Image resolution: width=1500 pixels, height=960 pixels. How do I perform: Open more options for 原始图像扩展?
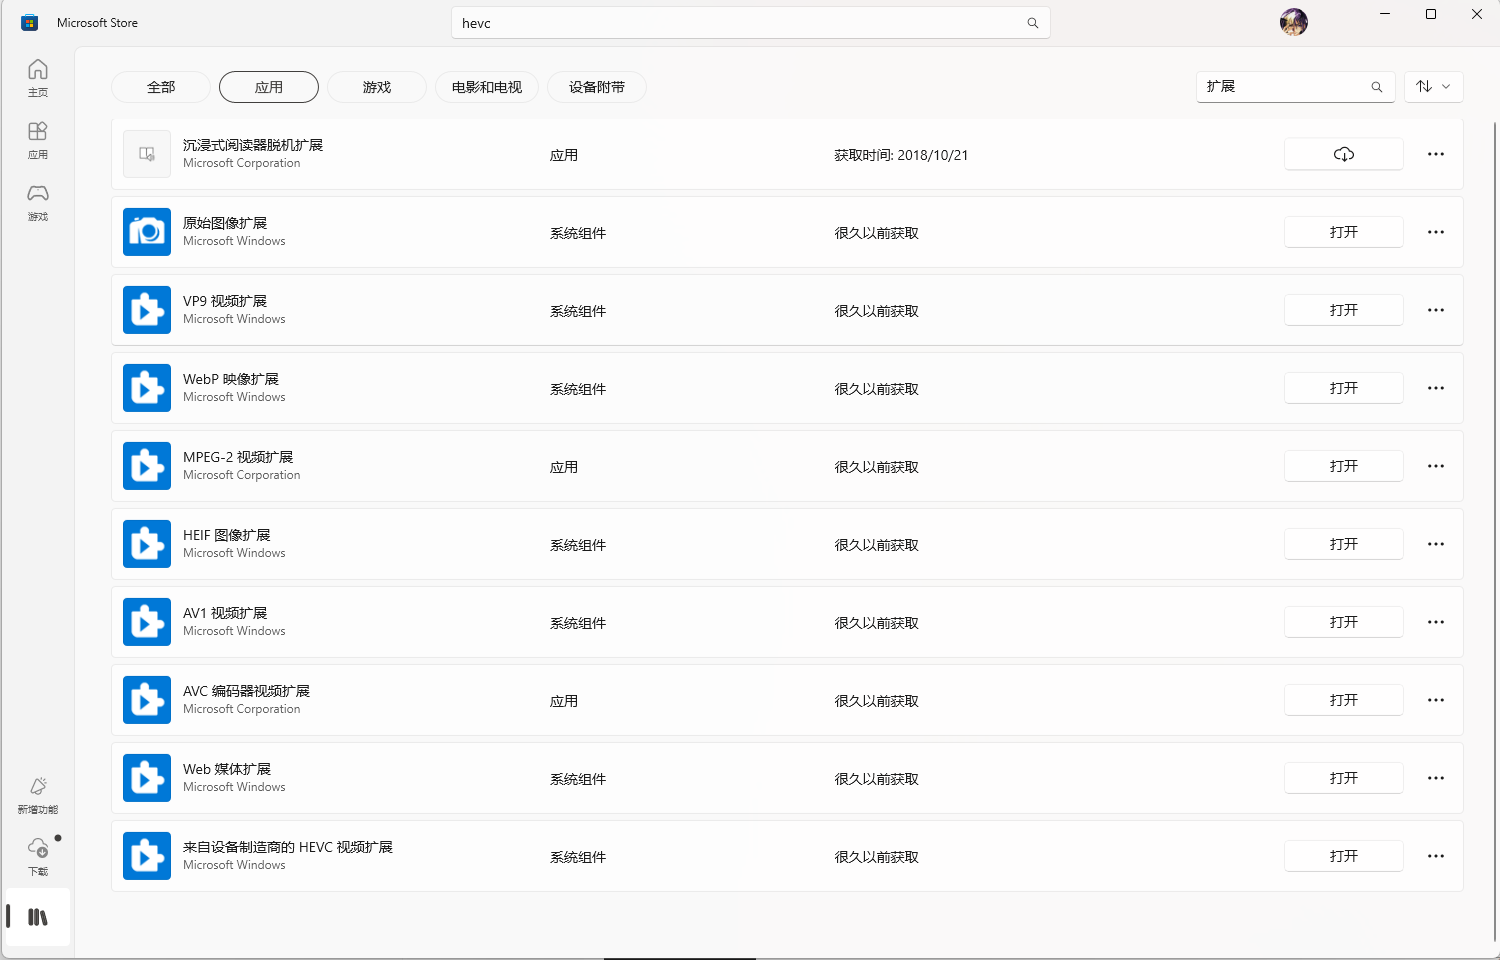[x=1436, y=232]
